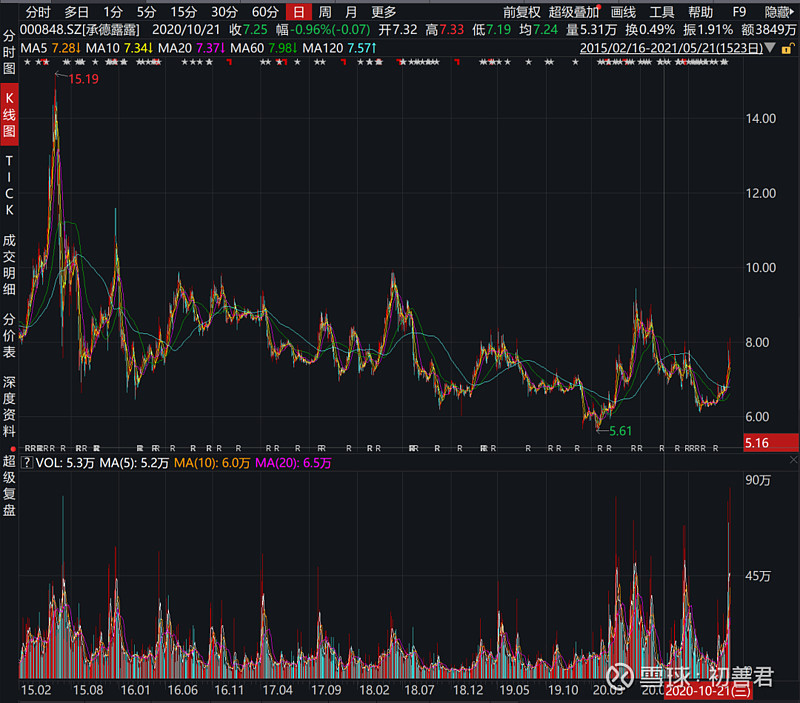Toggle the yellow lock icon

click(x=787, y=48)
